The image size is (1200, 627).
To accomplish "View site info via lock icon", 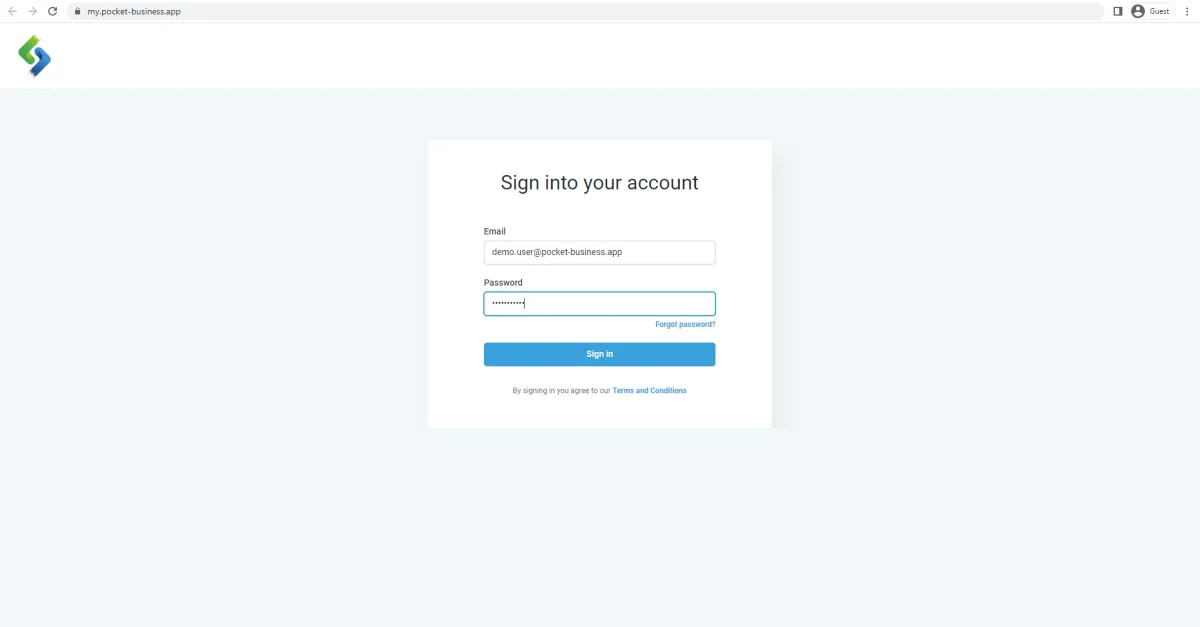I will tap(76, 11).
